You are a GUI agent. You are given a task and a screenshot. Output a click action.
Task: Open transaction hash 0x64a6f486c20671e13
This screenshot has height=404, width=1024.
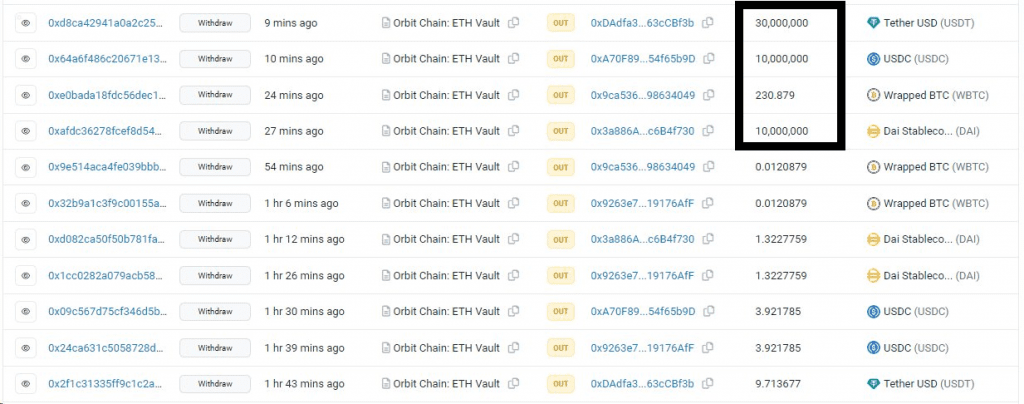tap(107, 59)
